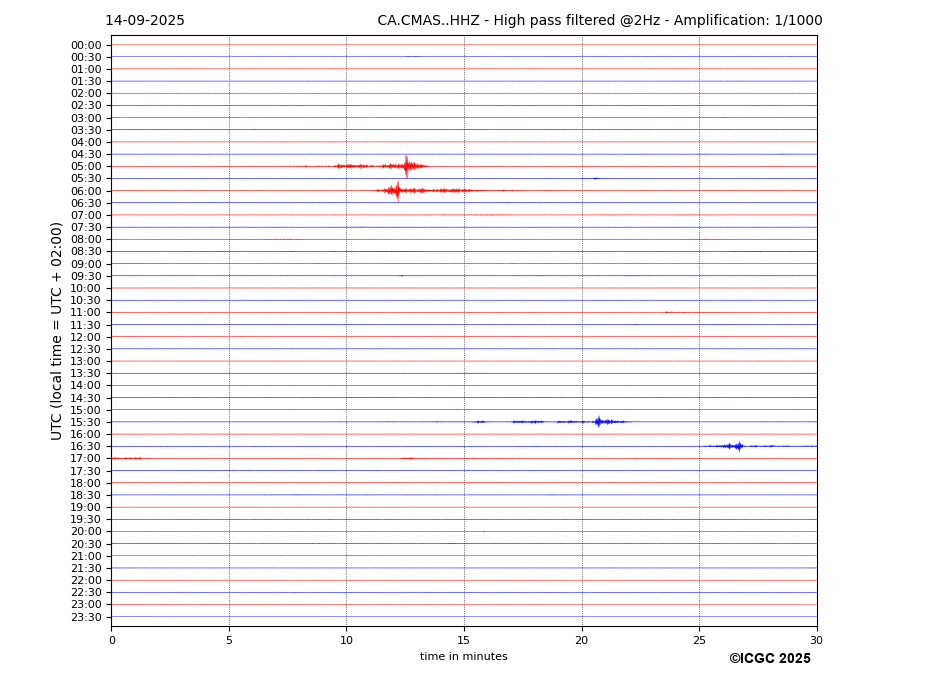This screenshot has width=927, height=696.
Task: Click the 'time in minutes' axis label
Action: tap(464, 656)
